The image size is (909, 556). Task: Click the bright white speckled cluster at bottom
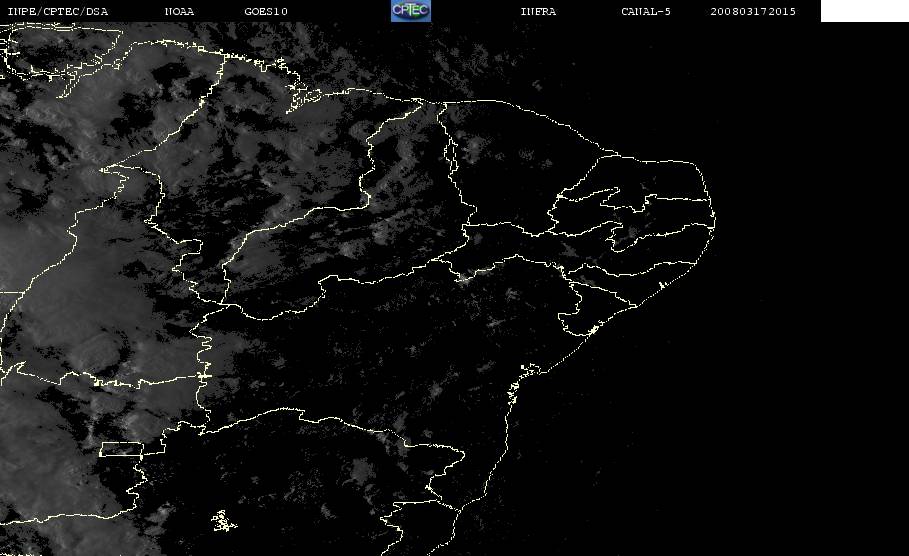point(223,521)
